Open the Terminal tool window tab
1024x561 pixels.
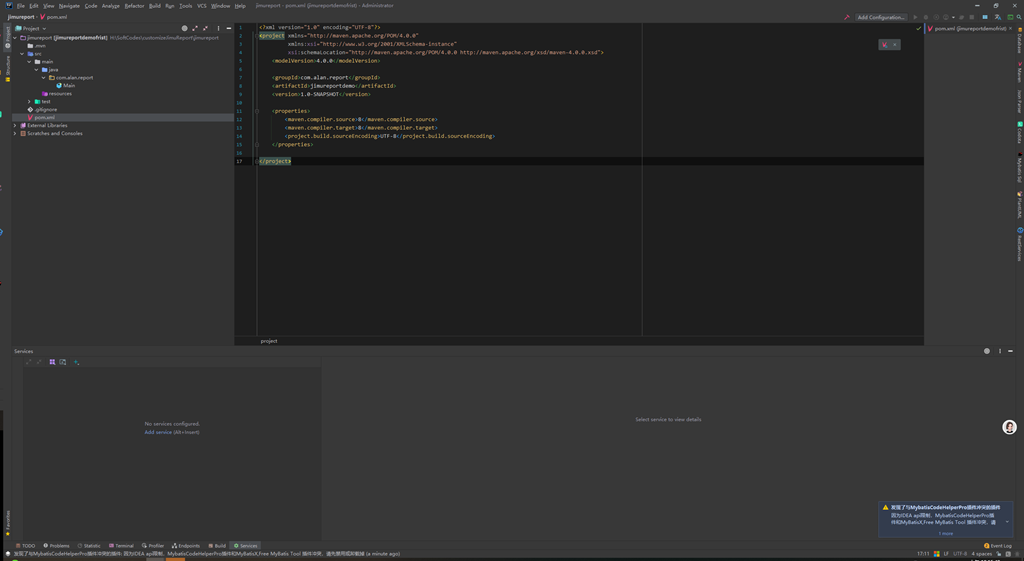coord(121,546)
